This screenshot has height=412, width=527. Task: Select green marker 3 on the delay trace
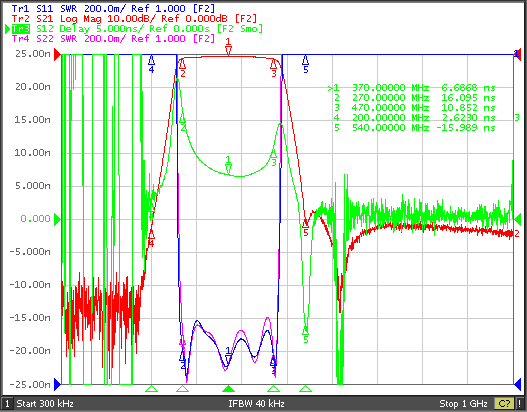point(274,158)
